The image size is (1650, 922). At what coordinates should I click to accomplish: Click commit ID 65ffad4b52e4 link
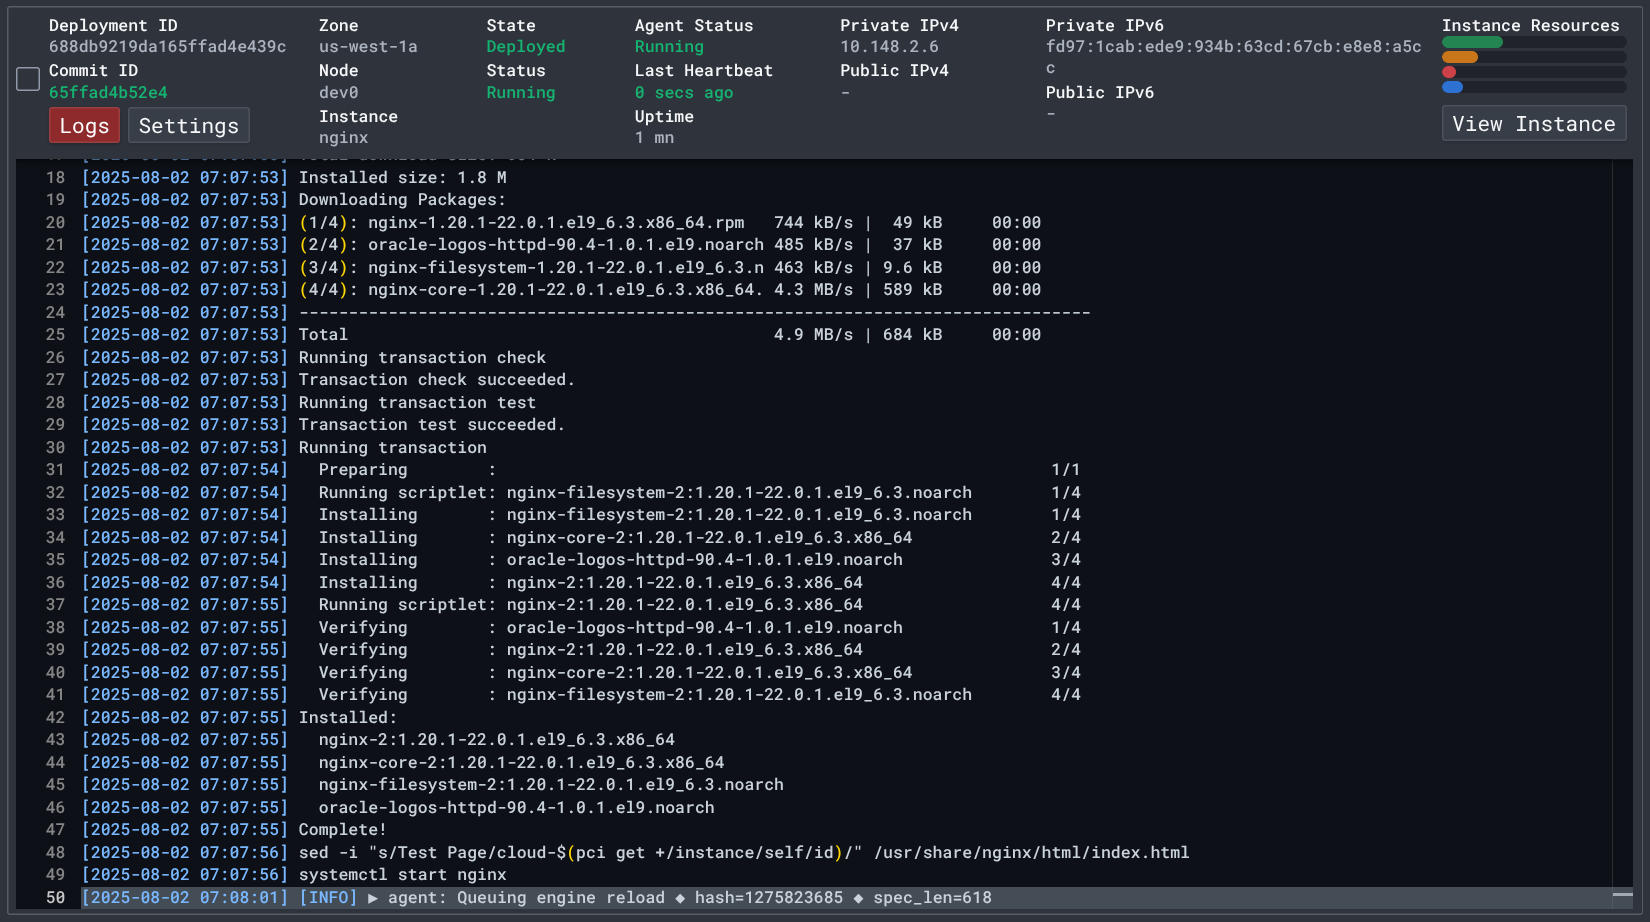click(x=108, y=93)
